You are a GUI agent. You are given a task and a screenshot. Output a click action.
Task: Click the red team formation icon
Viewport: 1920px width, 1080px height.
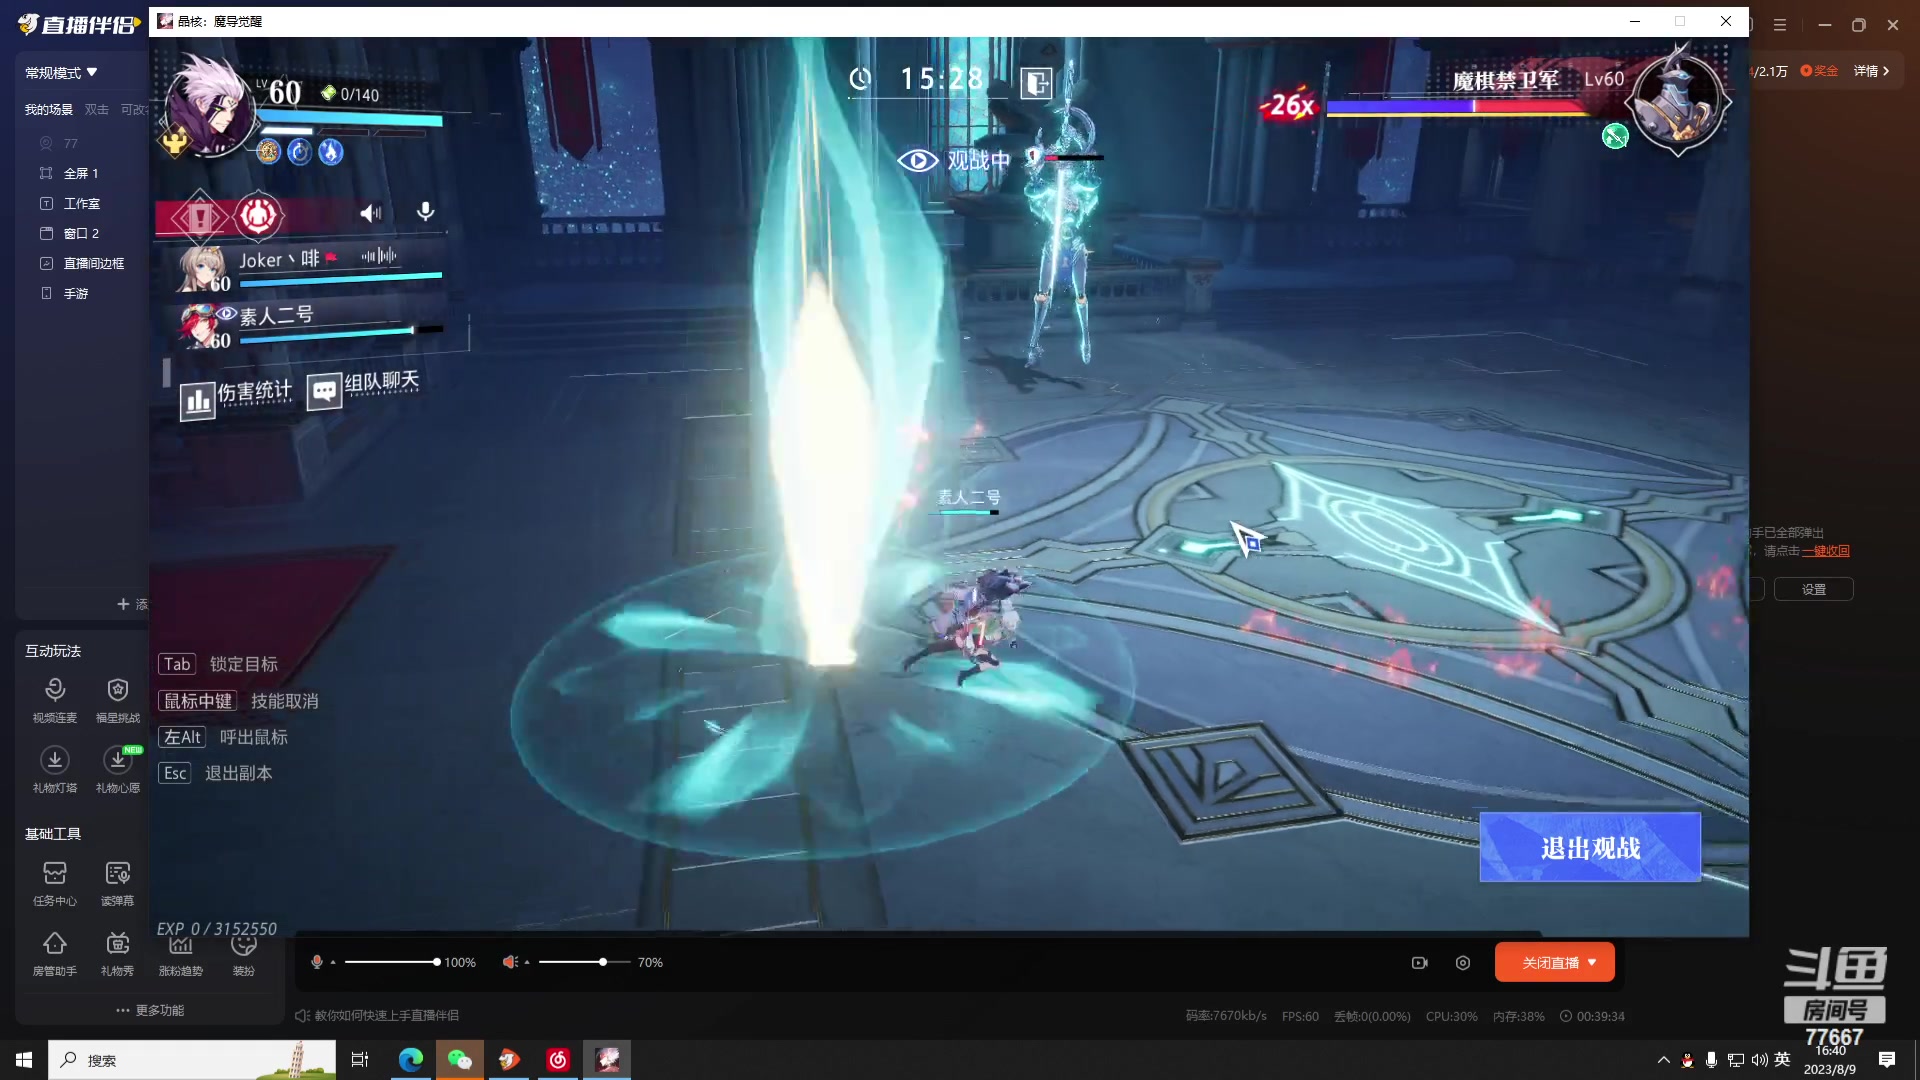(x=258, y=215)
